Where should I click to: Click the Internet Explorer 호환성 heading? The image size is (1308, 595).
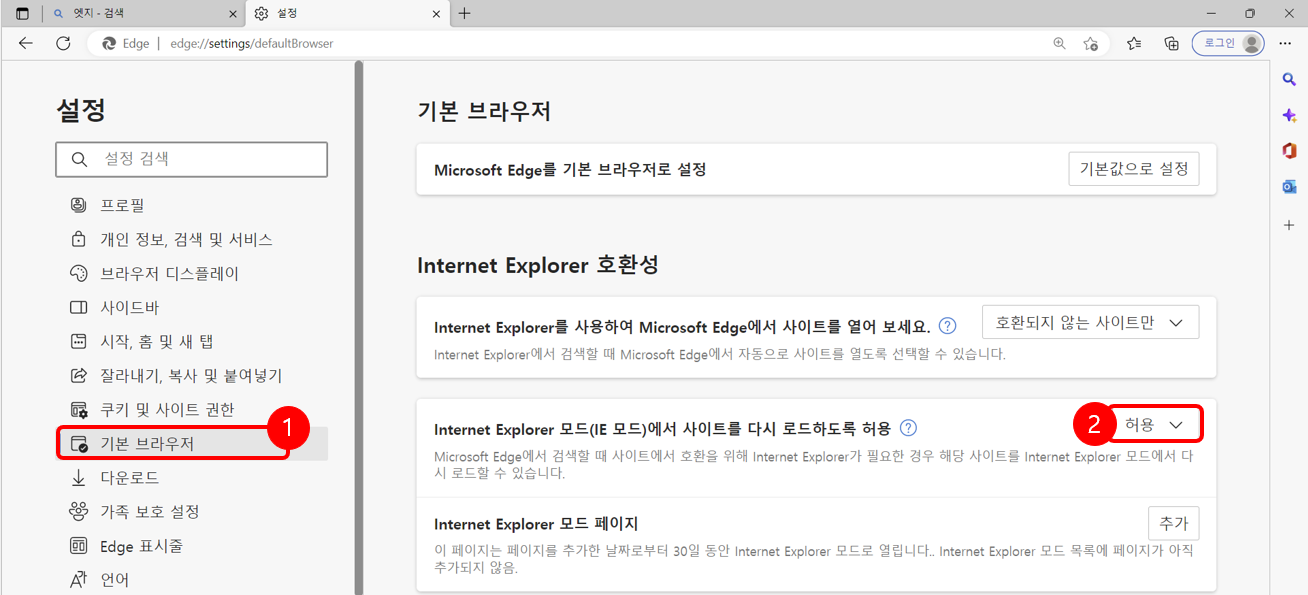(x=538, y=265)
